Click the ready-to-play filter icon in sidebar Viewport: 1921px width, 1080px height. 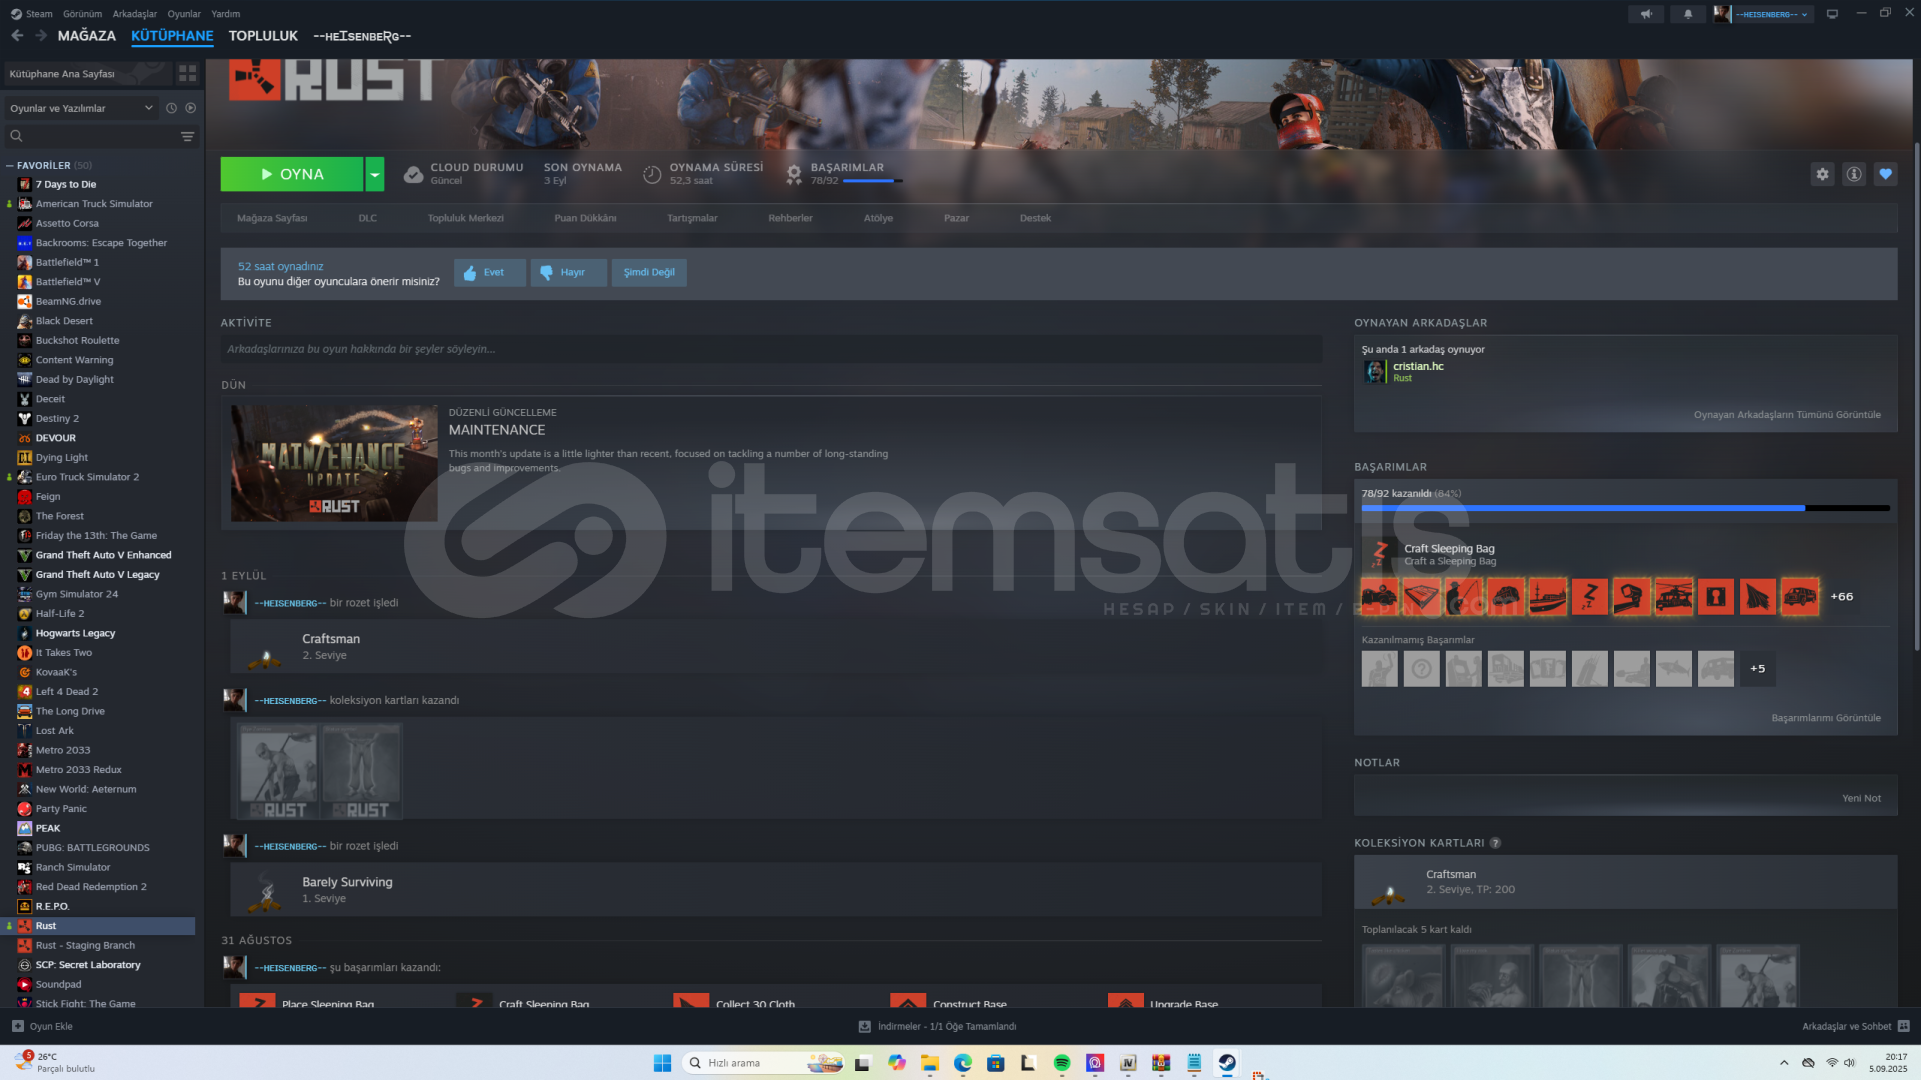[190, 108]
